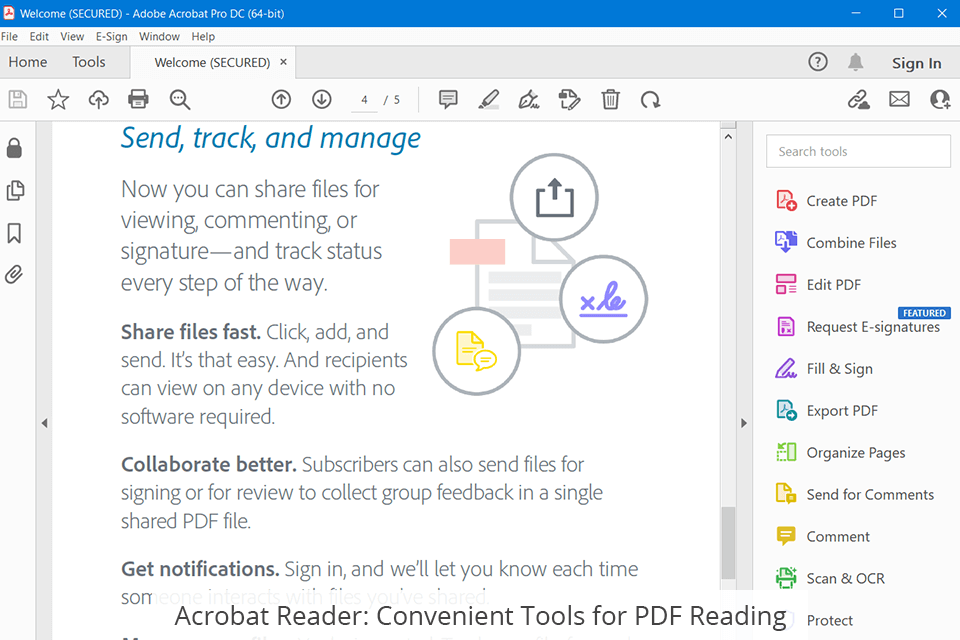Open the Help menu

pyautogui.click(x=203, y=36)
